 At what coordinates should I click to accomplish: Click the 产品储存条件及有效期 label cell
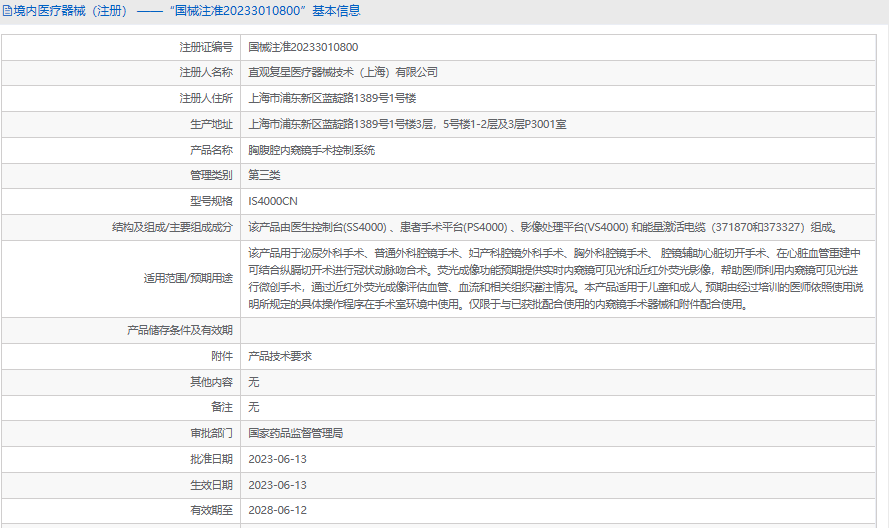(121, 330)
